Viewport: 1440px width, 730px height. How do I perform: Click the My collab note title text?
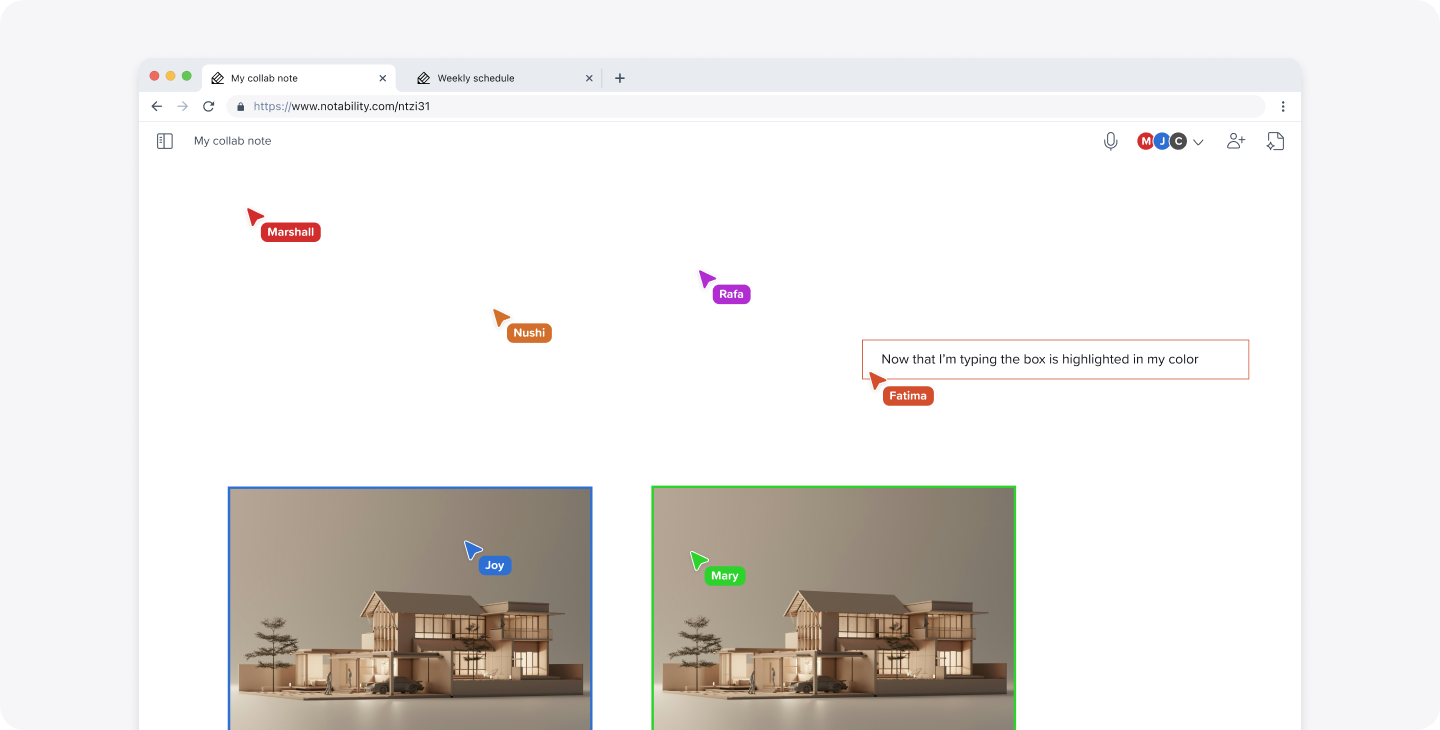coord(232,141)
